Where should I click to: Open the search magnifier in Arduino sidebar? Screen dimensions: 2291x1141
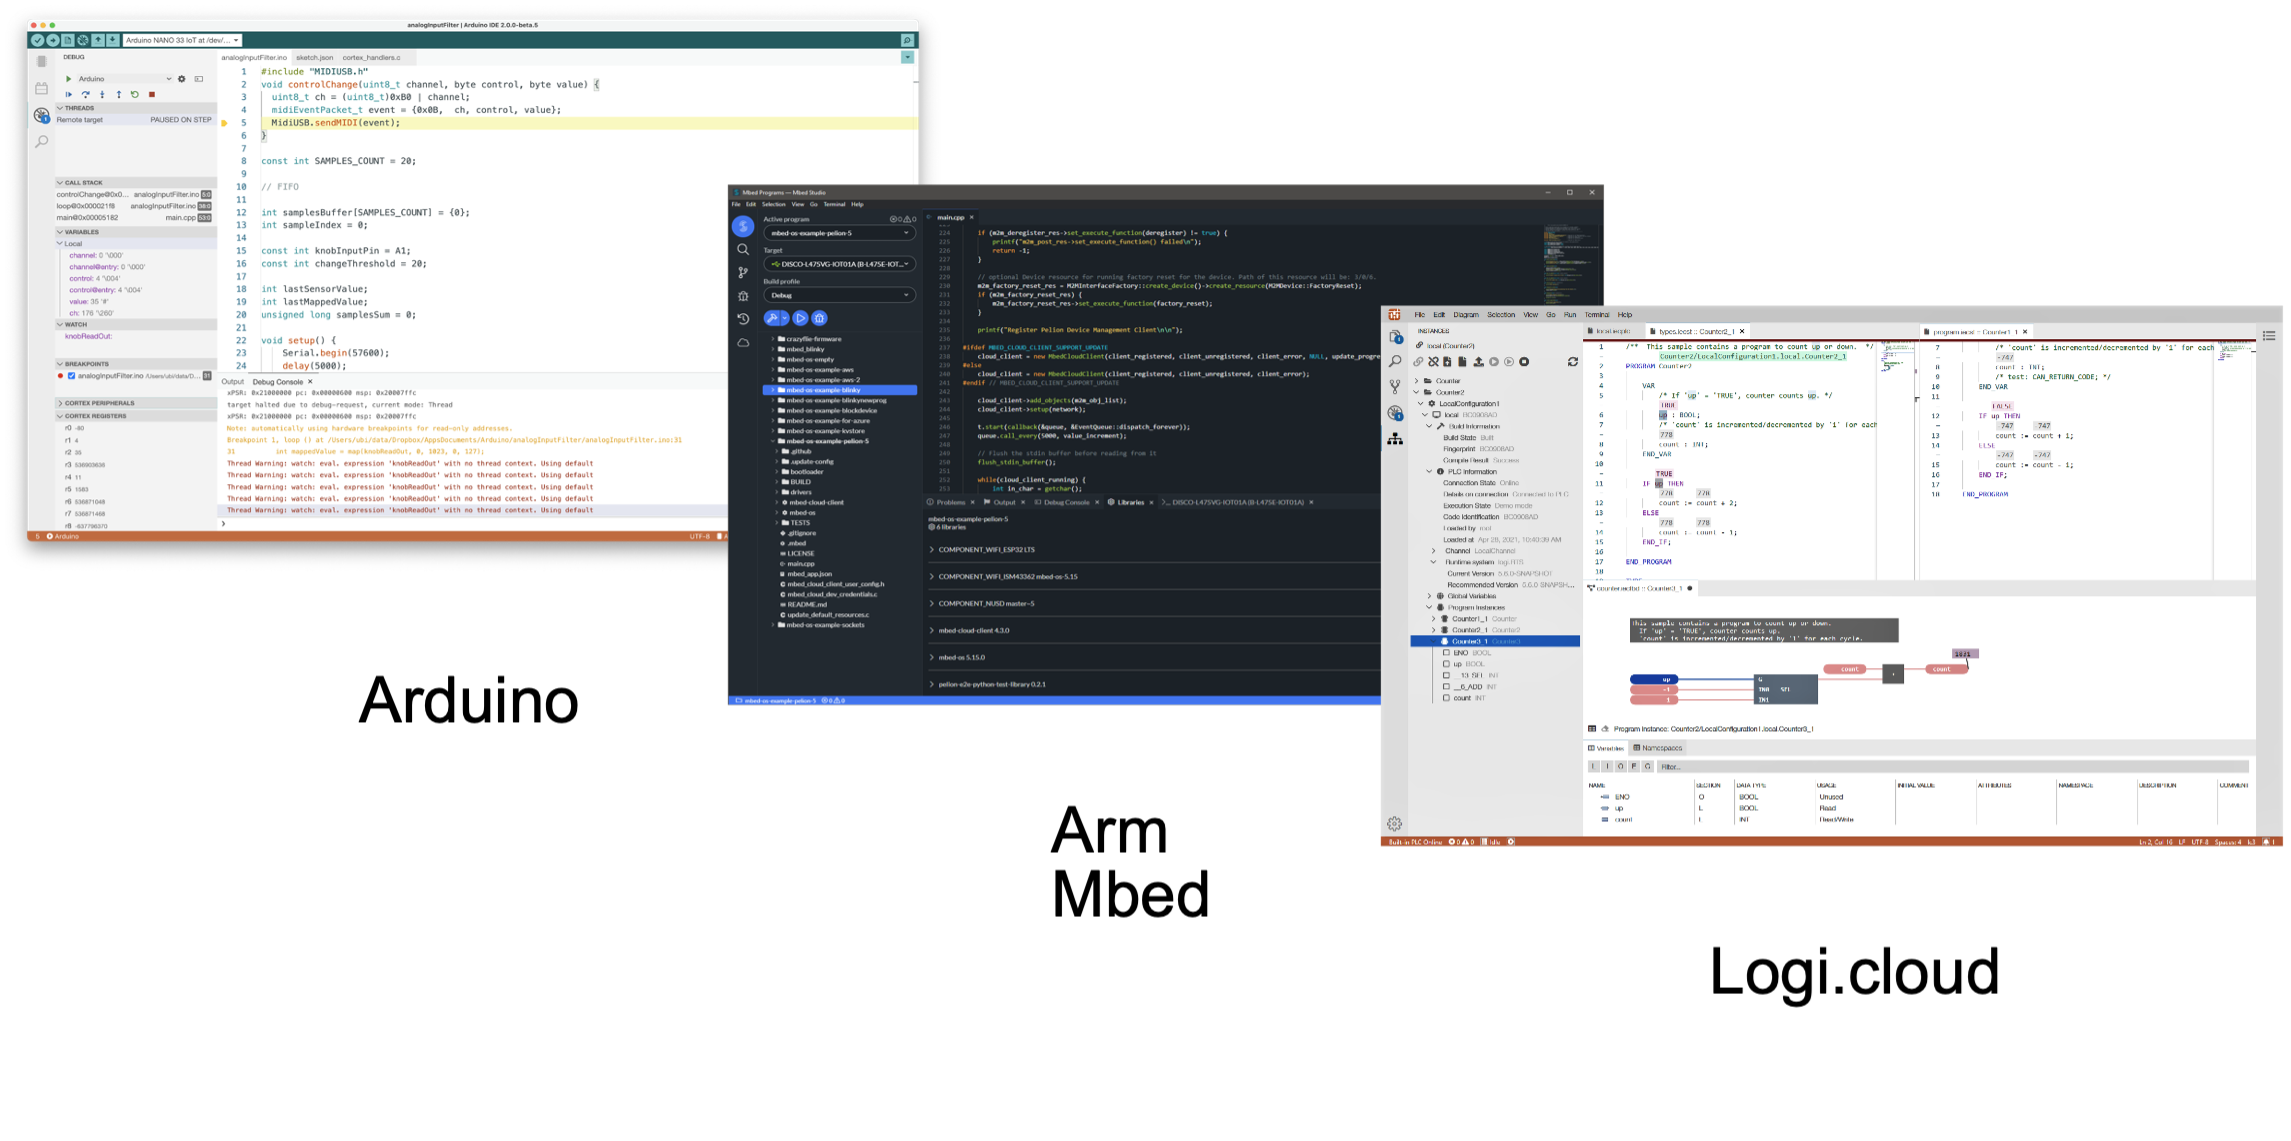[x=41, y=142]
